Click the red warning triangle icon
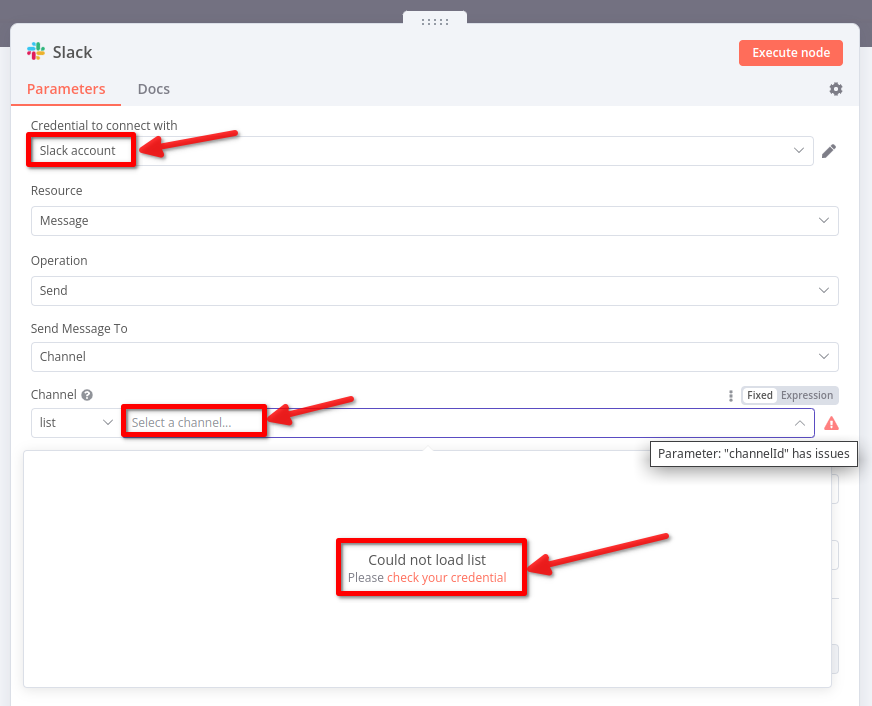 coord(832,423)
